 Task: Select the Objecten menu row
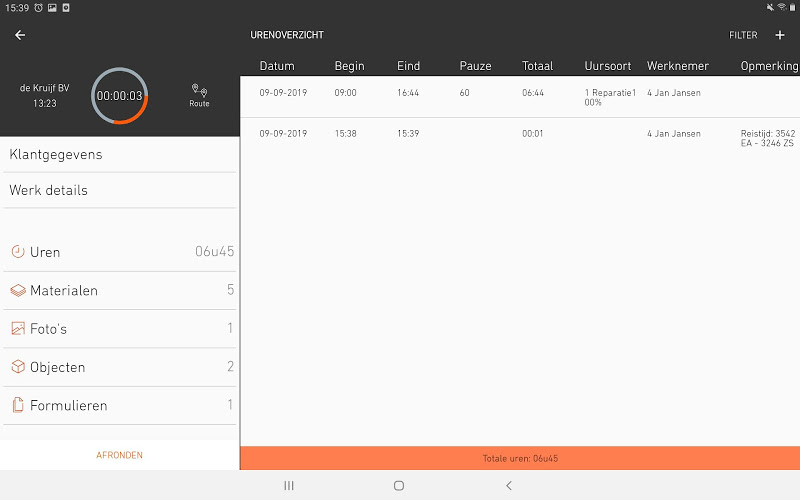pos(119,367)
